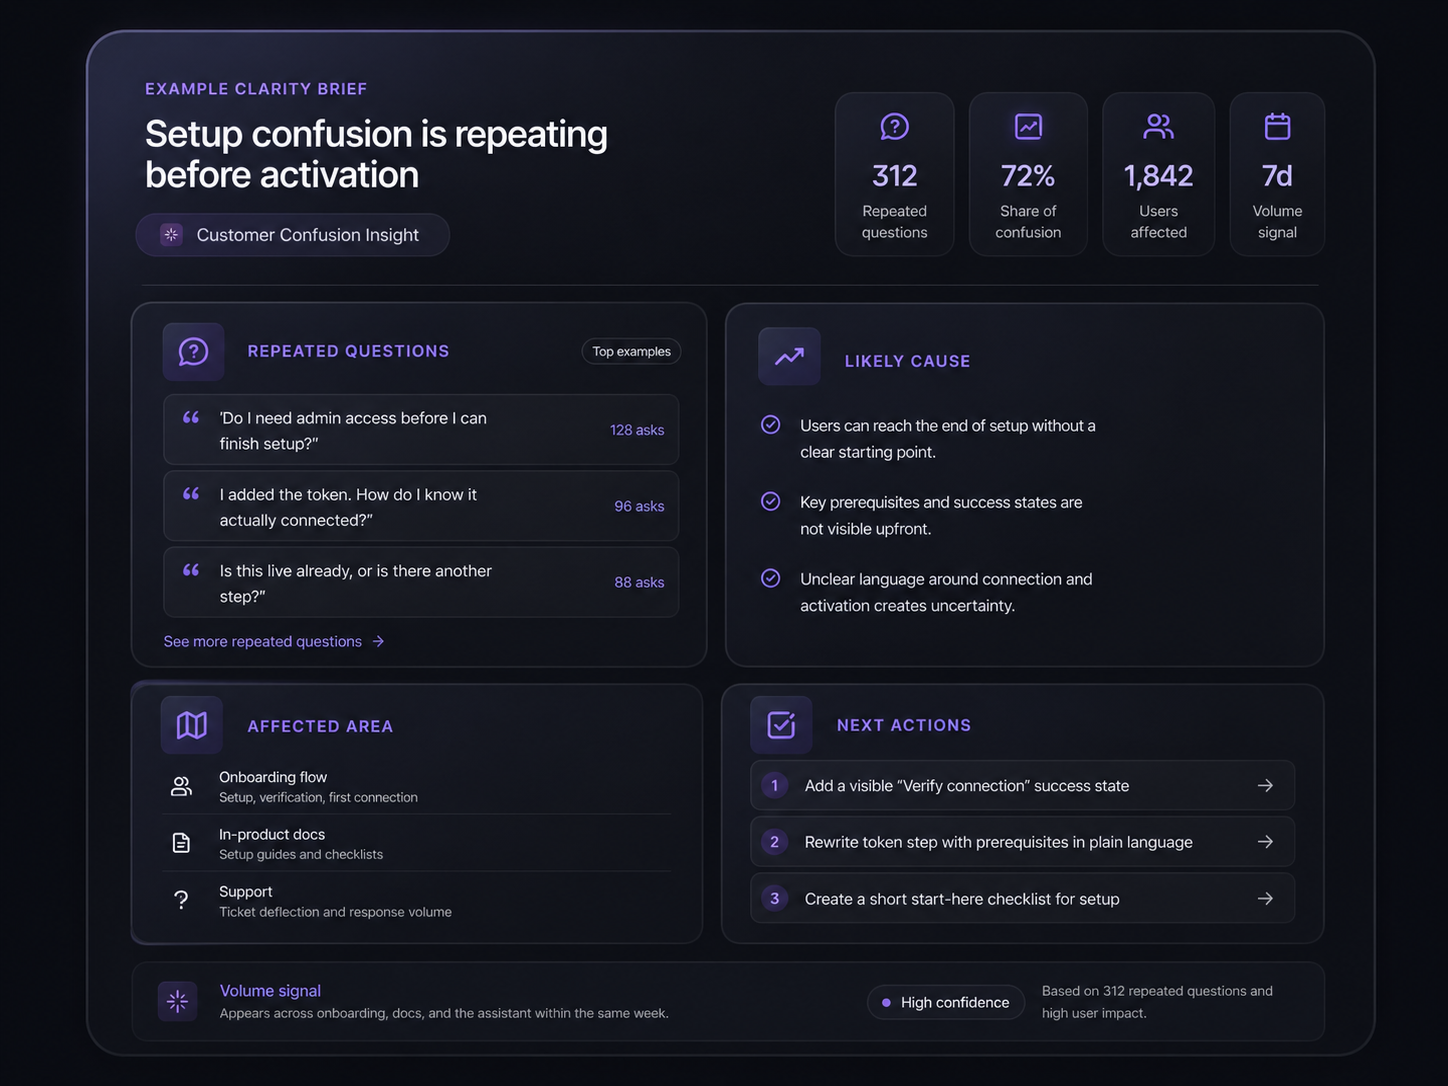
Task: Click the Affected Area map icon
Action: click(x=191, y=725)
